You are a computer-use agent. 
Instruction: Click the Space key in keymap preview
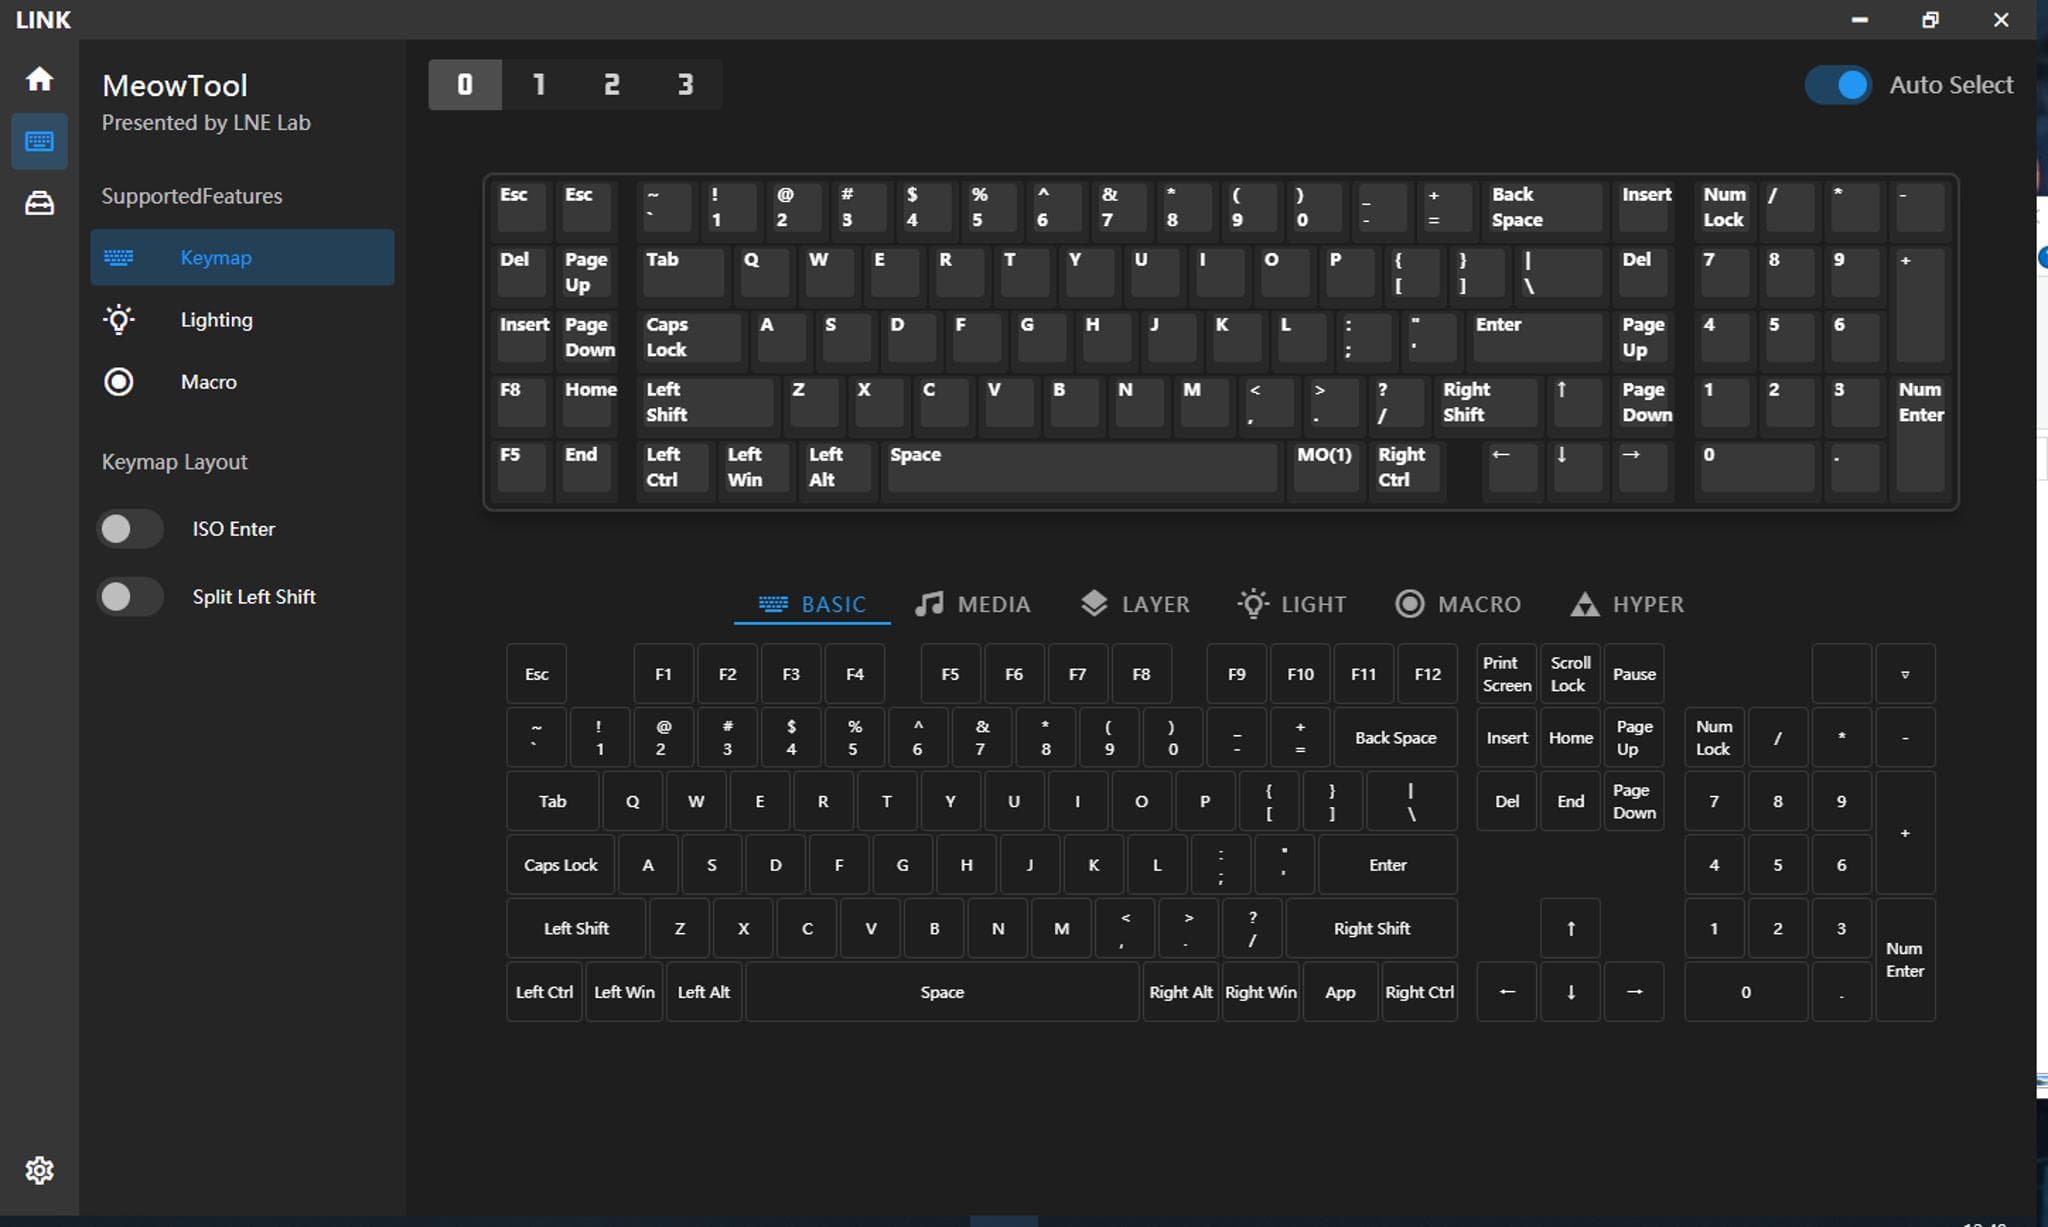click(x=1082, y=467)
